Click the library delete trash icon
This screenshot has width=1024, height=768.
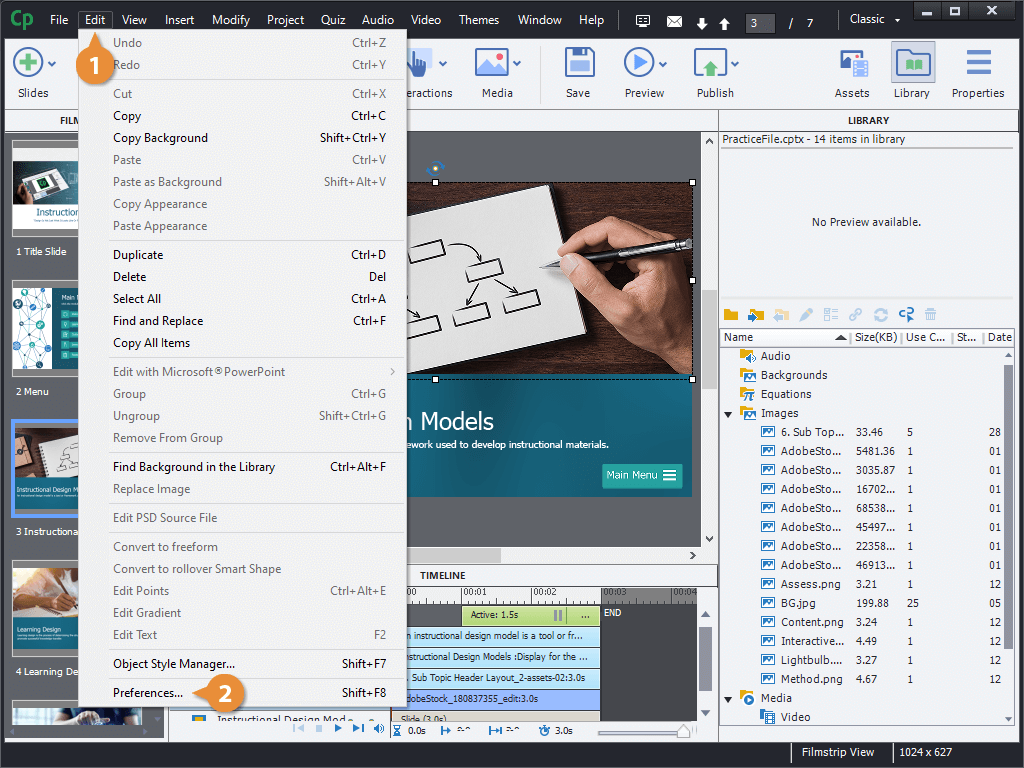931,315
